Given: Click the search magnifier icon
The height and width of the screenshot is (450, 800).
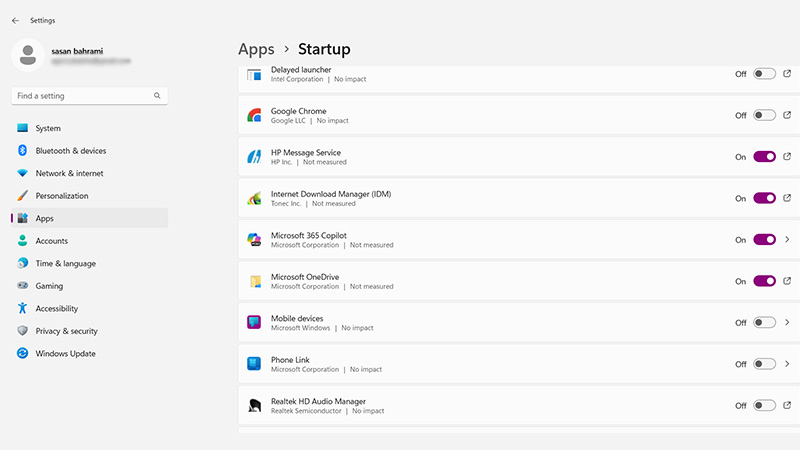Looking at the screenshot, I should tap(157, 96).
